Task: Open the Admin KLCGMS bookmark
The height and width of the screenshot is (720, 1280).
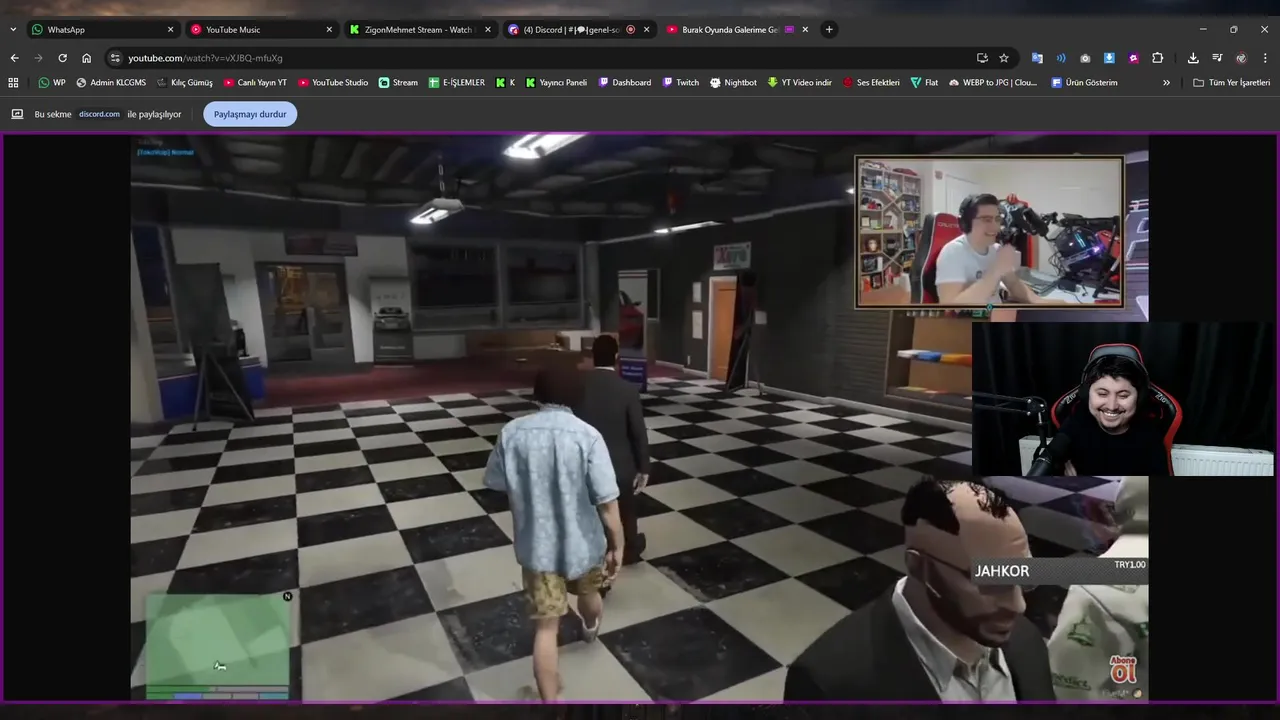Action: point(111,82)
